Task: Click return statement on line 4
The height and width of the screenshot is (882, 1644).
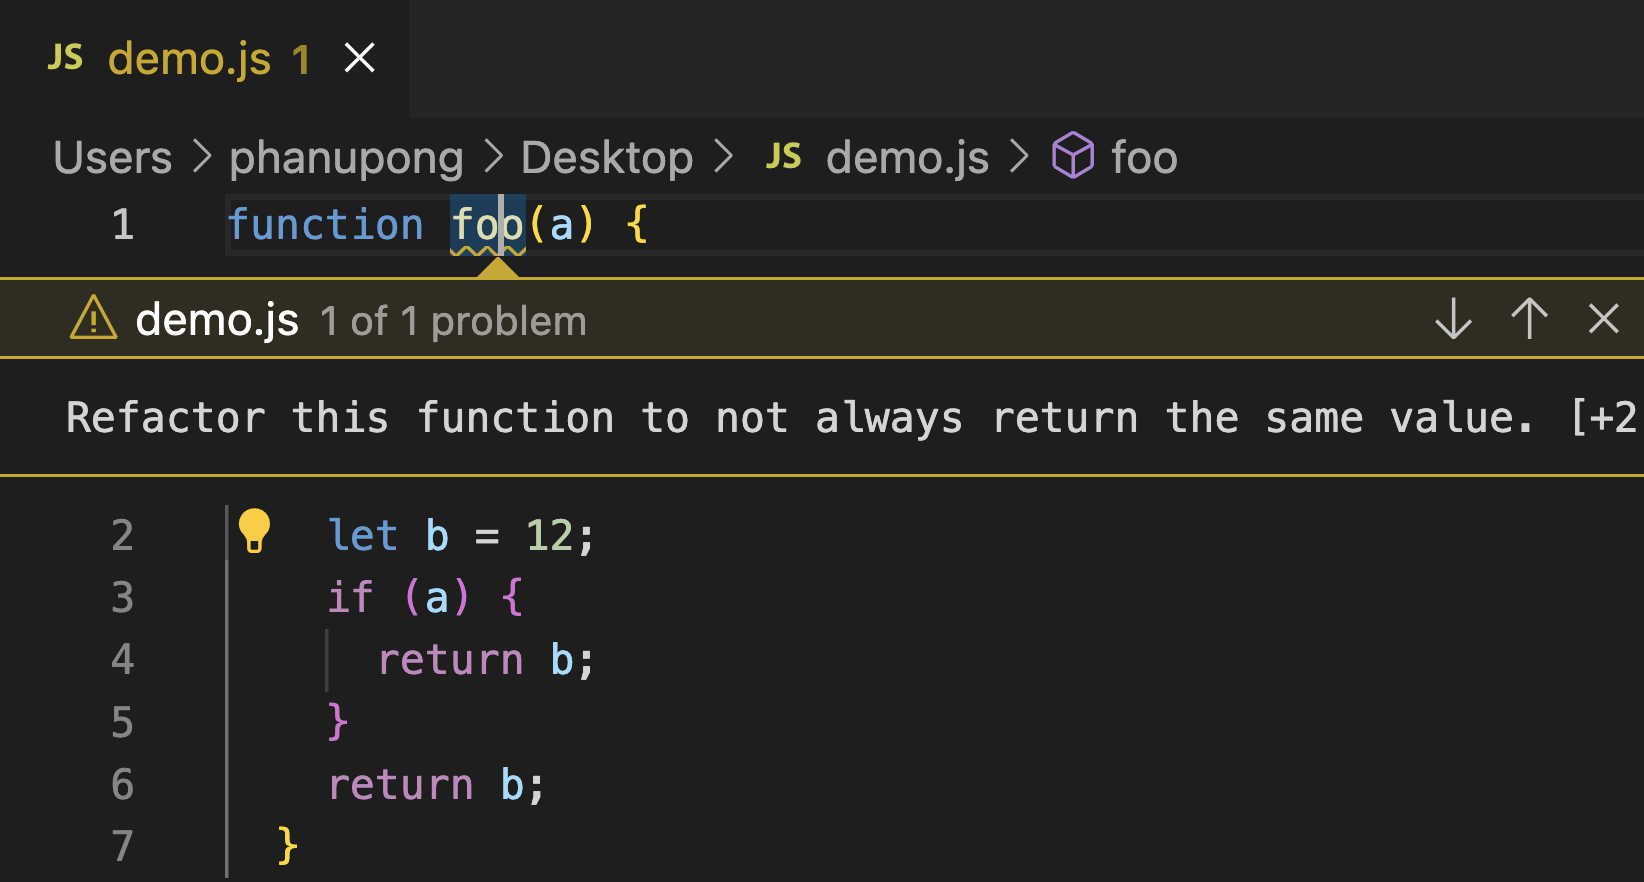Action: 486,660
